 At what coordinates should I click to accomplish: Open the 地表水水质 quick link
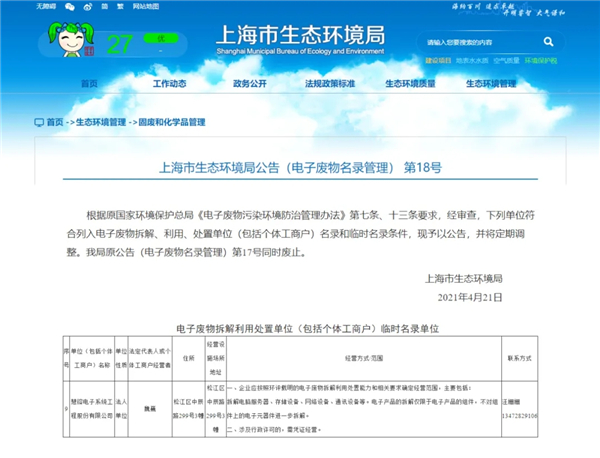tap(472, 60)
